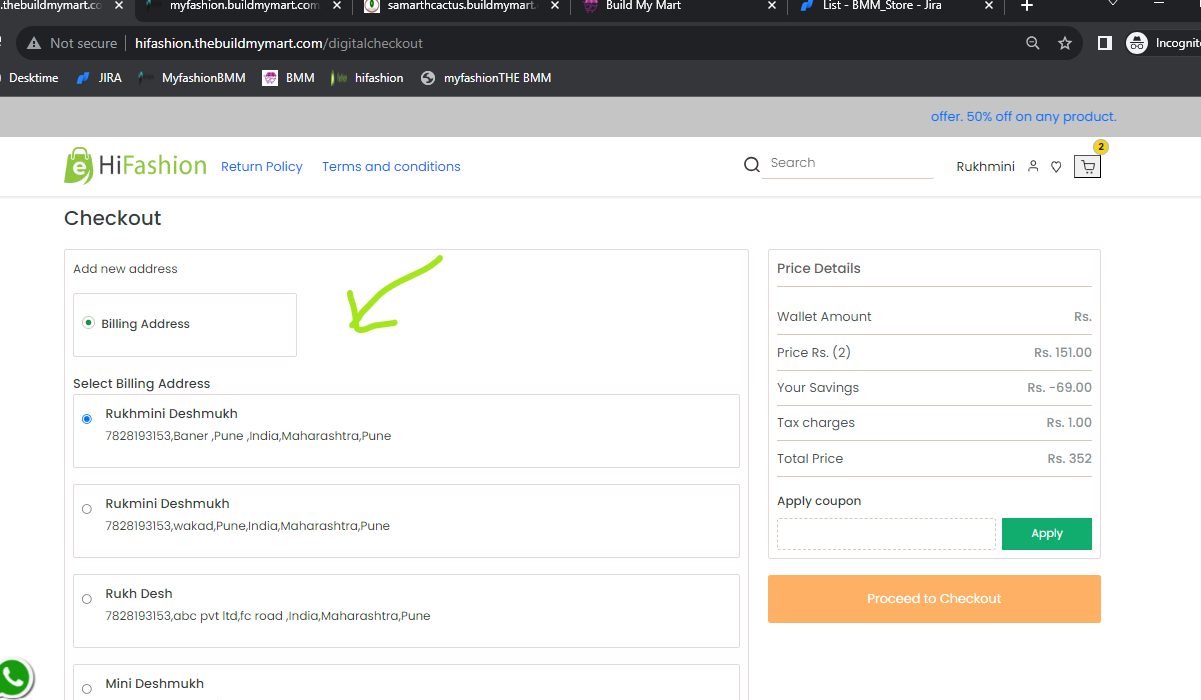Image resolution: width=1201 pixels, height=700 pixels.
Task: Click the Rukhmini account name
Action: [985, 167]
